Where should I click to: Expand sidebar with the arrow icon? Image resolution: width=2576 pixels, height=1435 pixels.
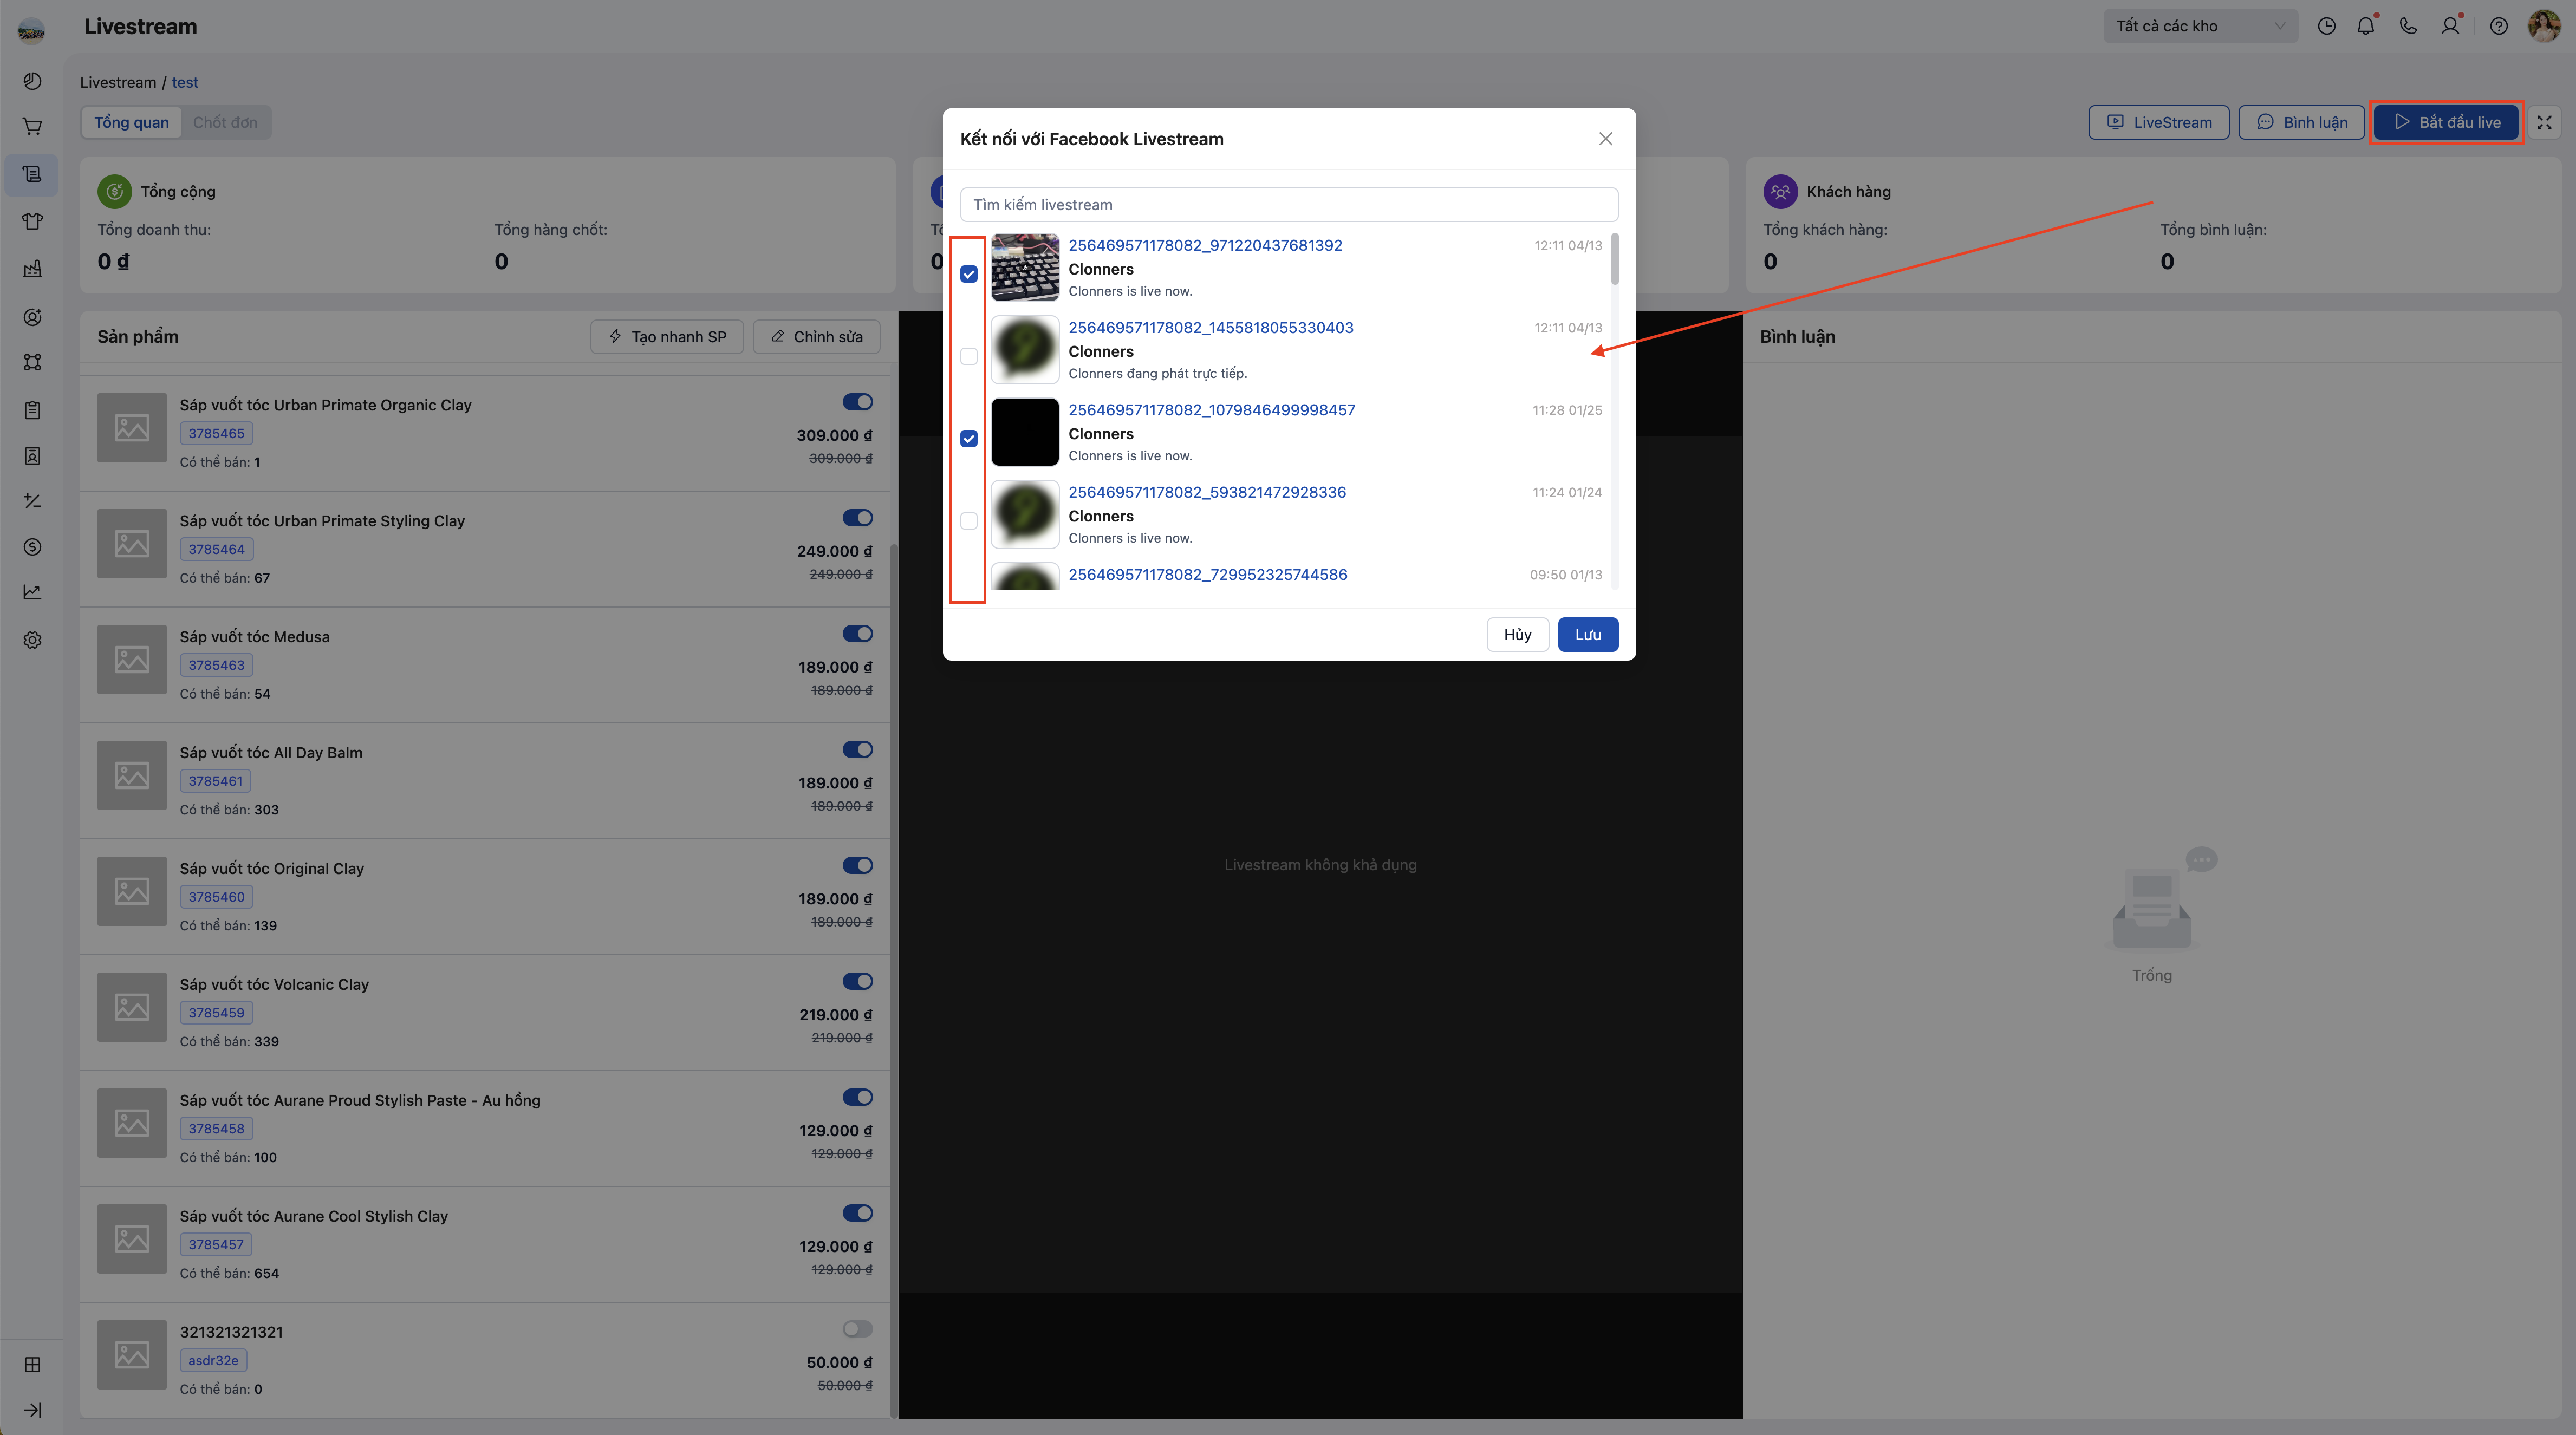pyautogui.click(x=32, y=1410)
